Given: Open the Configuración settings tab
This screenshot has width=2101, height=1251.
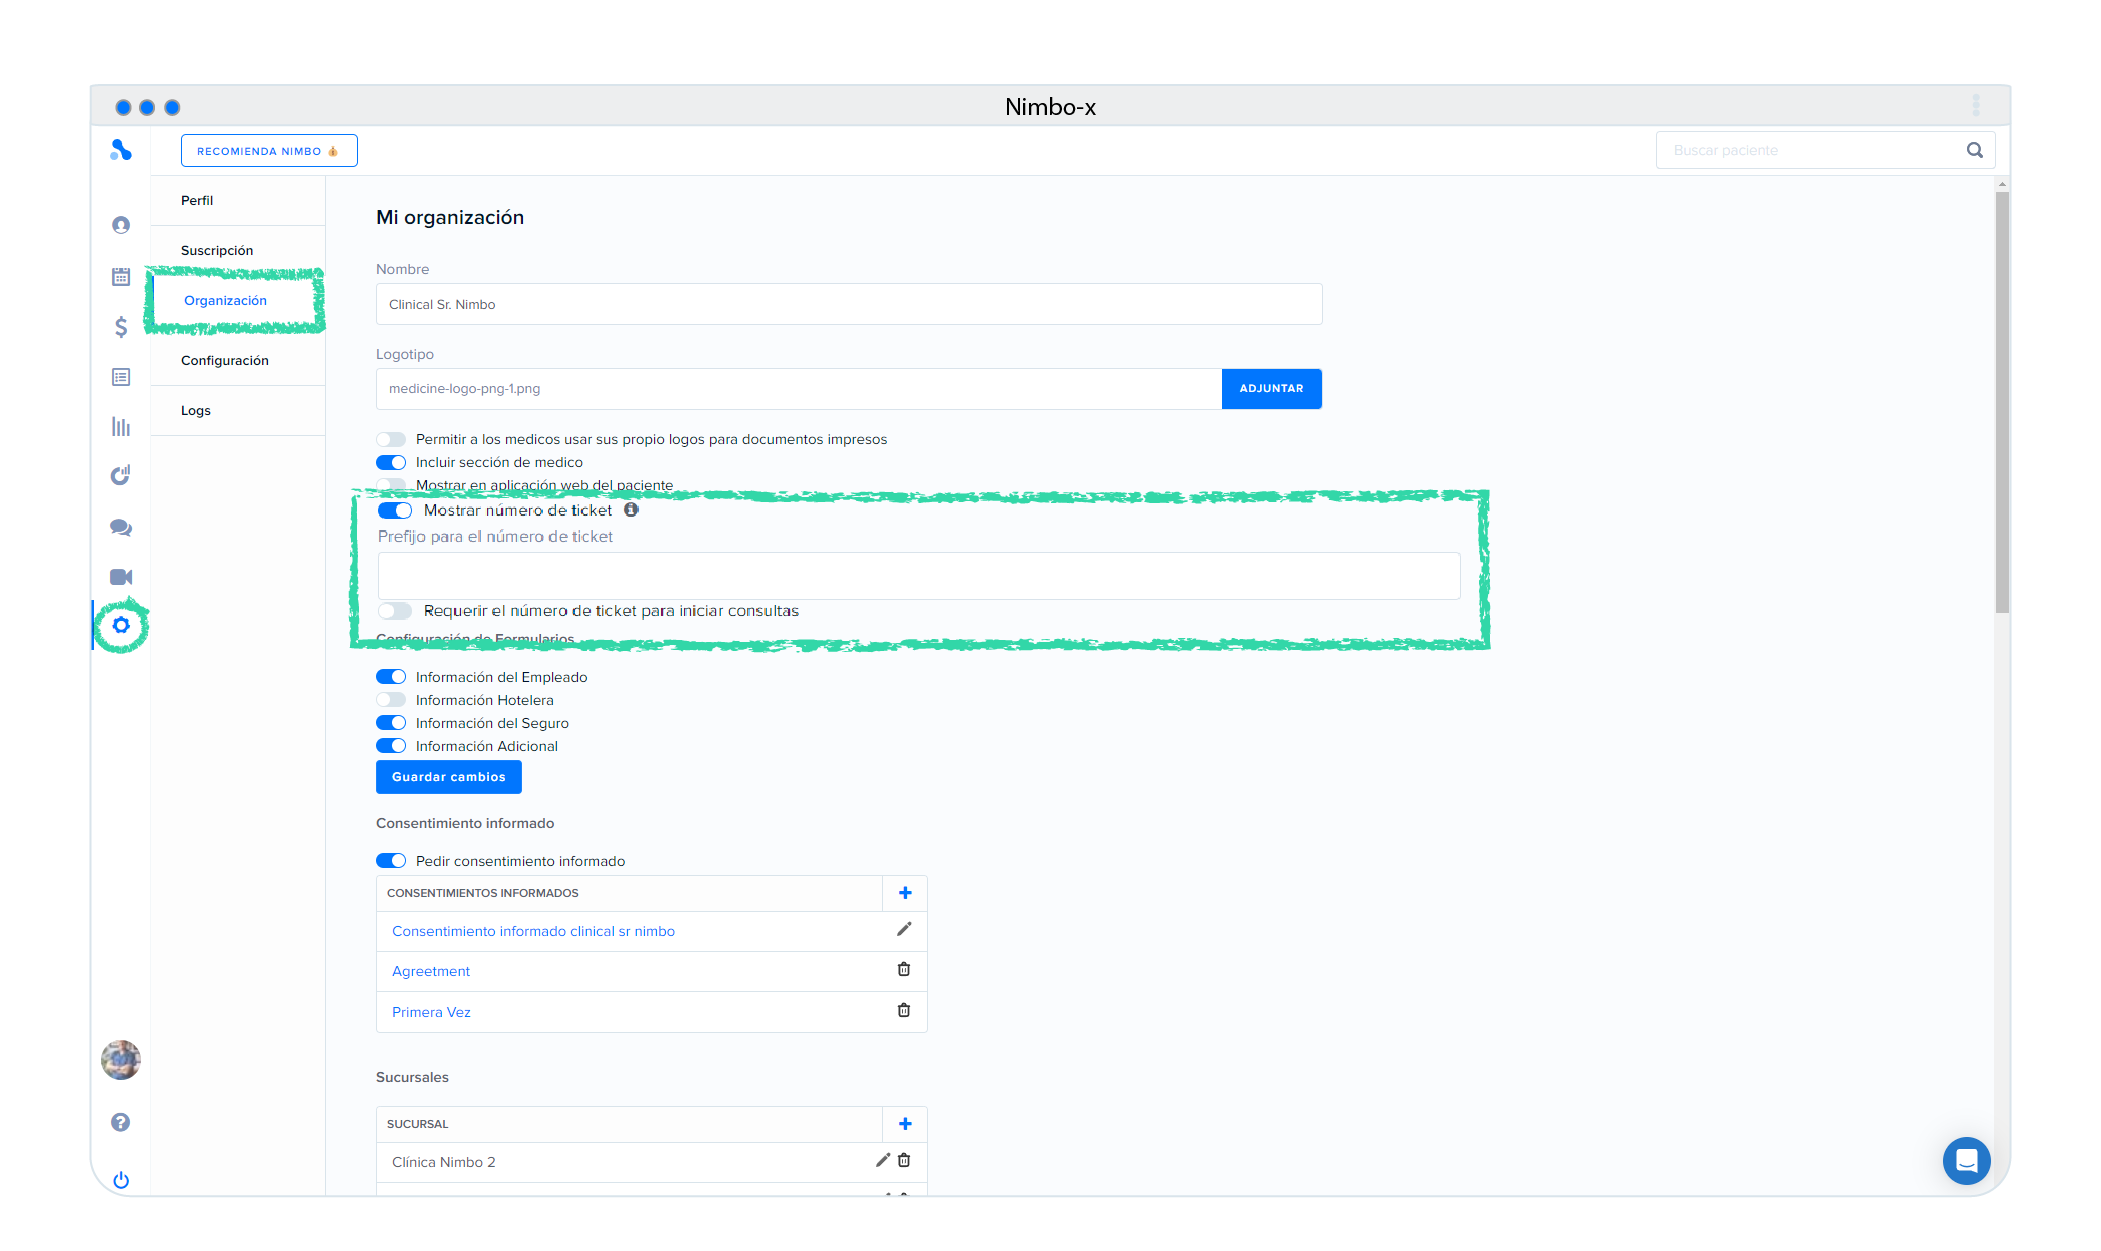Looking at the screenshot, I should (225, 360).
